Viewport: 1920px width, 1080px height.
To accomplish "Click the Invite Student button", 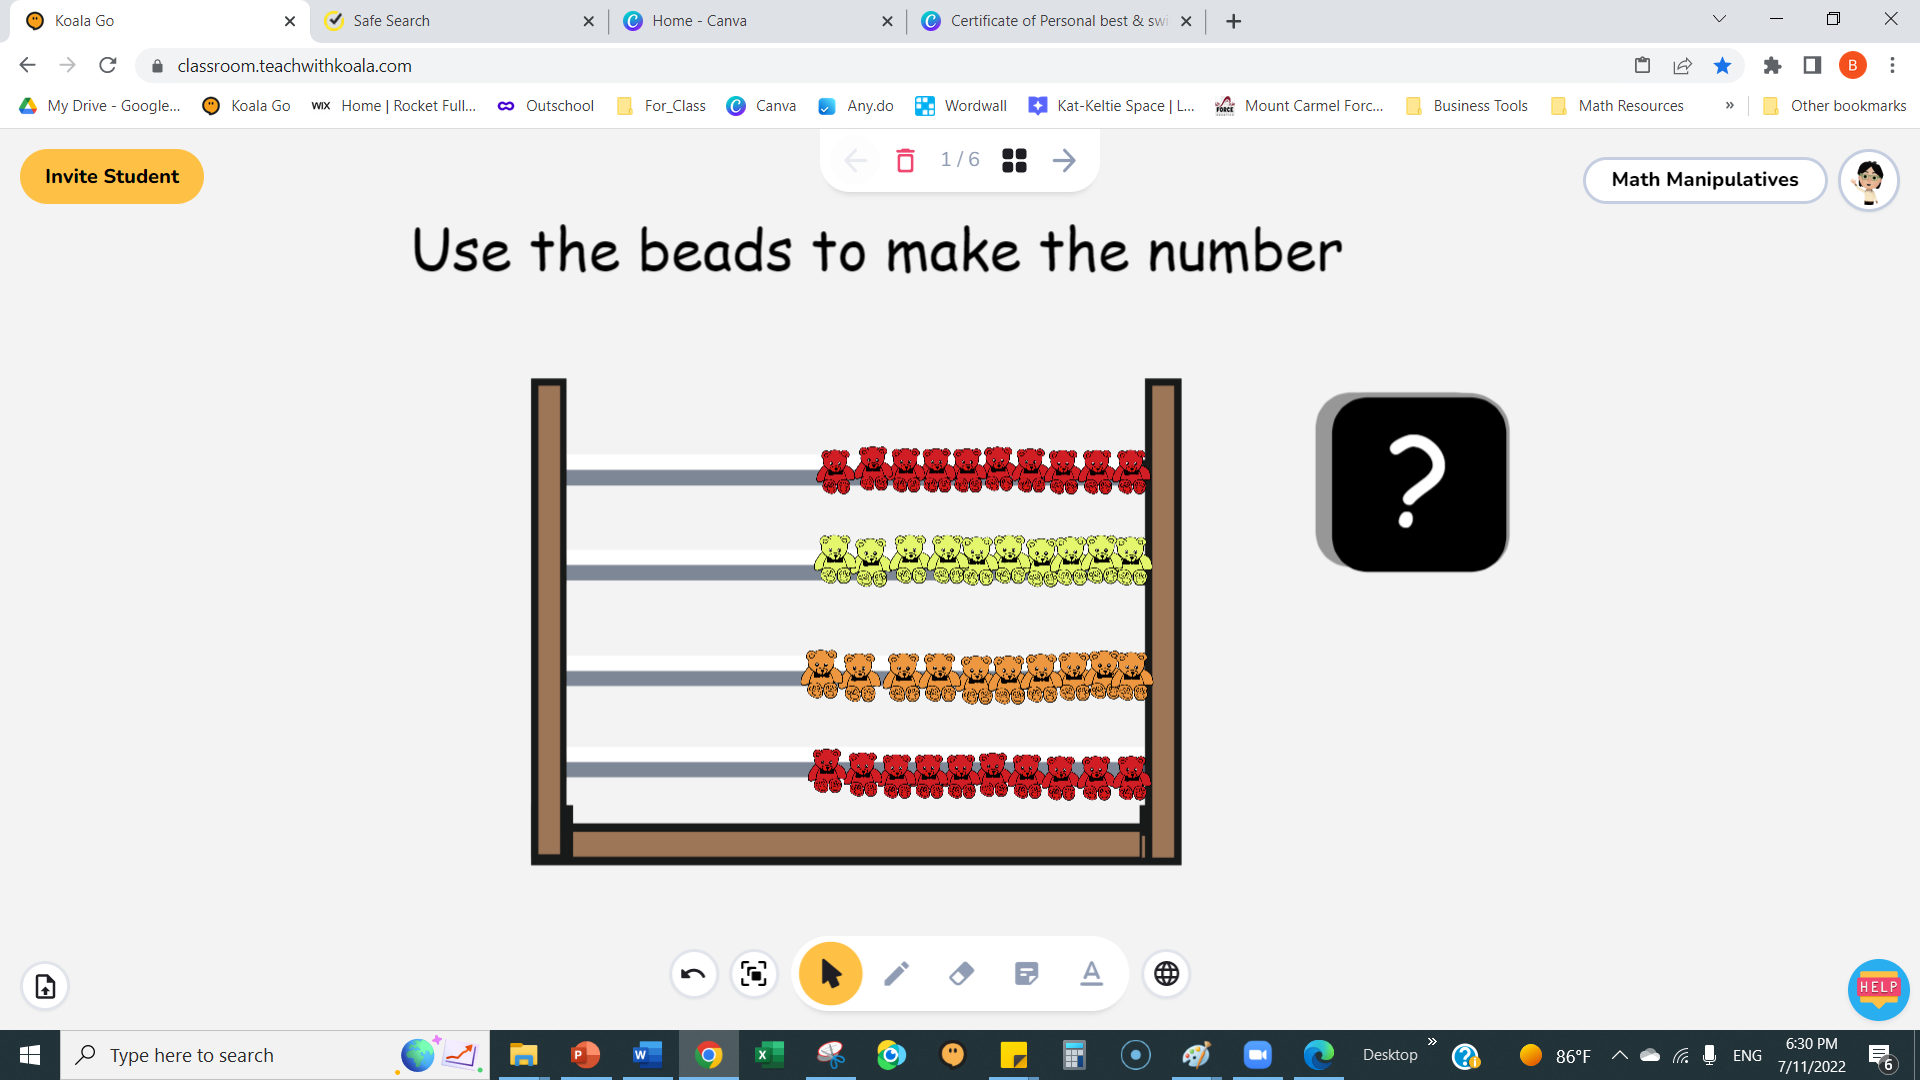I will [111, 176].
